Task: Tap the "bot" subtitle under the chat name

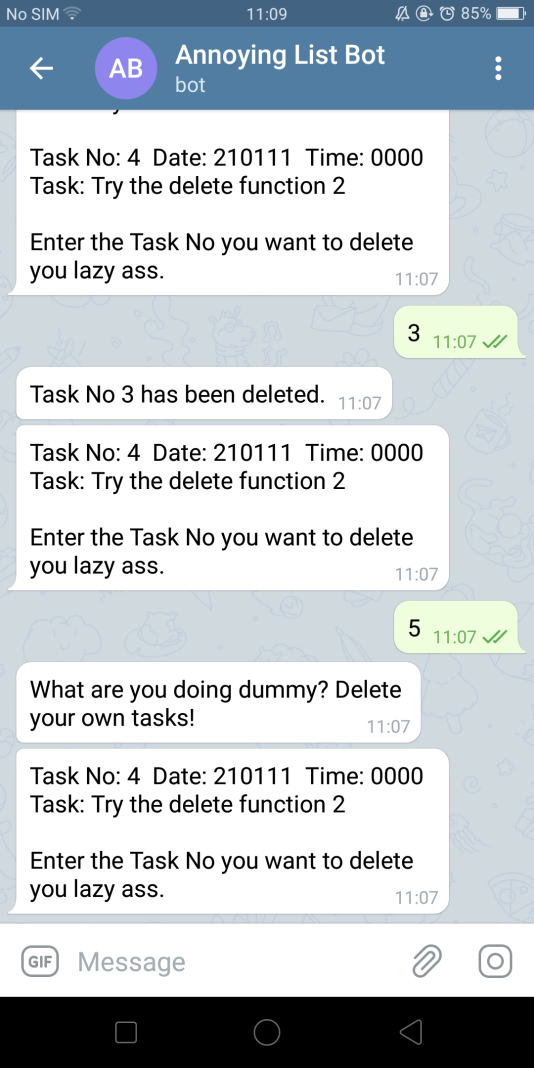Action: coord(190,85)
